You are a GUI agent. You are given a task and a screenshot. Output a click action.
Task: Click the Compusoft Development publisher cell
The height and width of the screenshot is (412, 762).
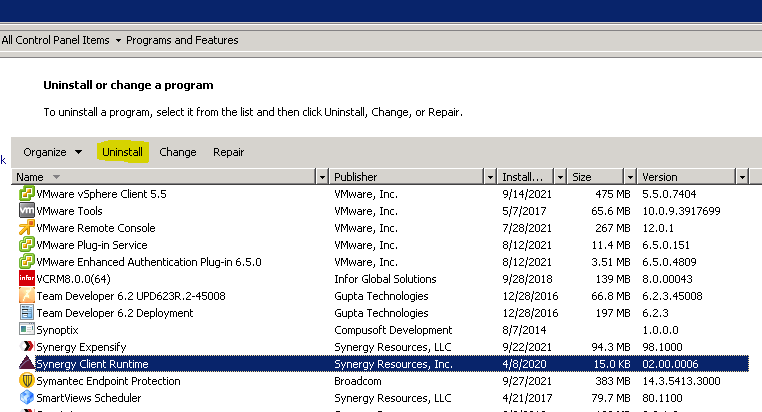coord(393,330)
